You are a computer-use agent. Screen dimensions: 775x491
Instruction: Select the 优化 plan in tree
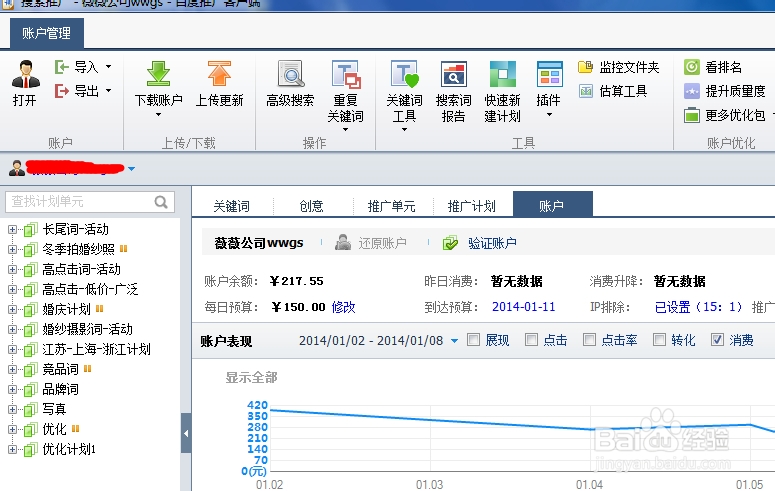coord(54,429)
